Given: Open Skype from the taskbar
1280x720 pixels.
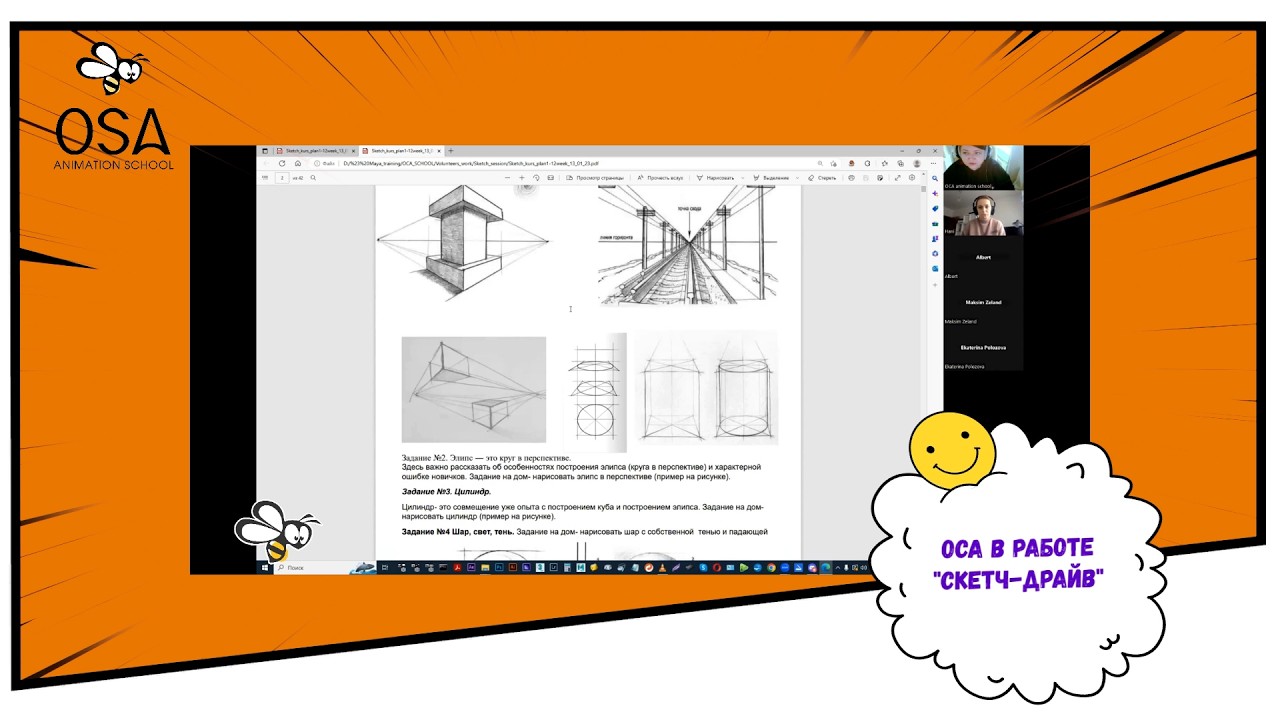Looking at the screenshot, I should [x=703, y=567].
